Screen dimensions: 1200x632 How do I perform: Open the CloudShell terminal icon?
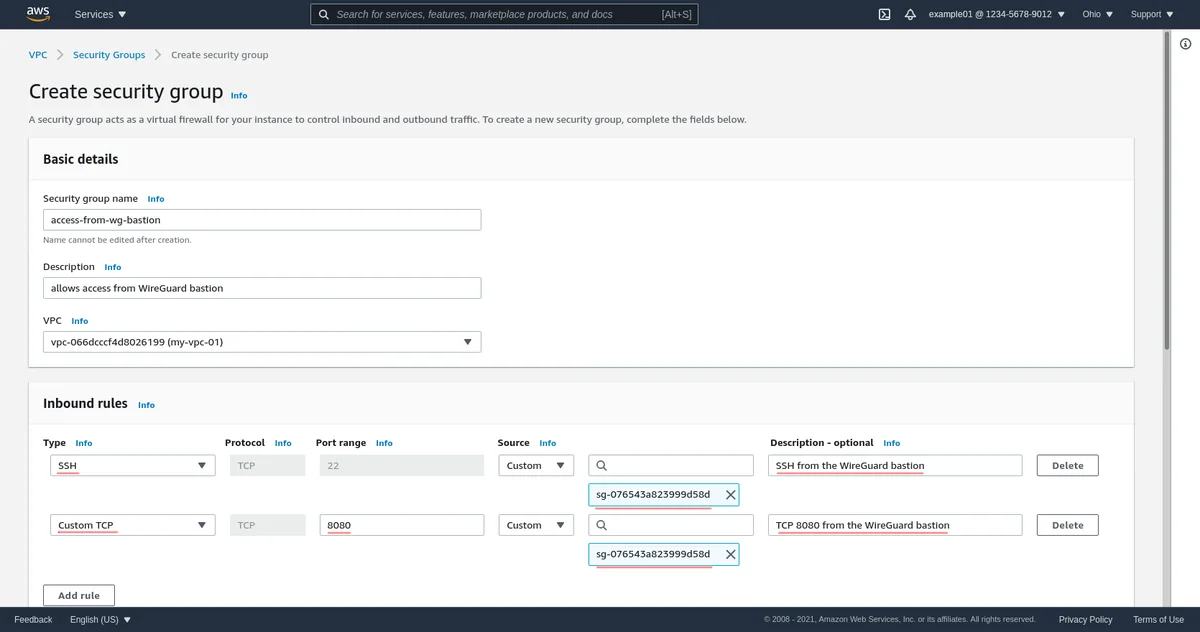pyautogui.click(x=884, y=14)
